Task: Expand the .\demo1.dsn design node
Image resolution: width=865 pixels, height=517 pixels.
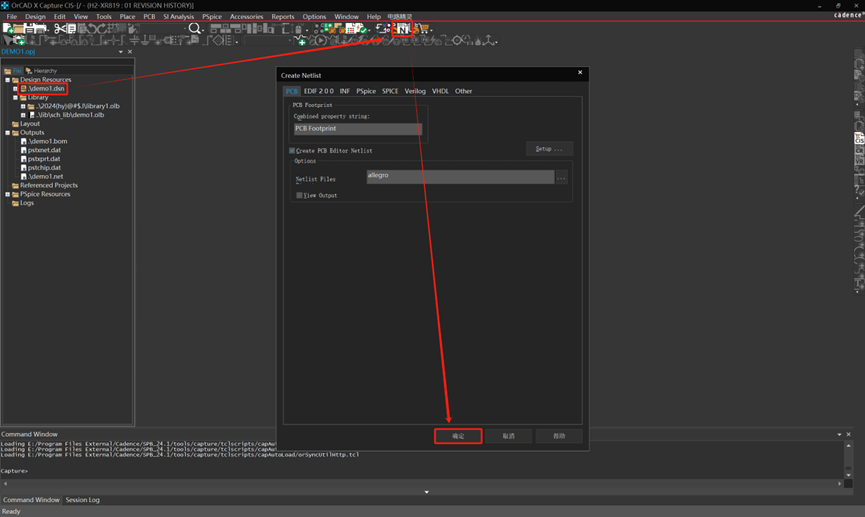Action: coord(15,88)
